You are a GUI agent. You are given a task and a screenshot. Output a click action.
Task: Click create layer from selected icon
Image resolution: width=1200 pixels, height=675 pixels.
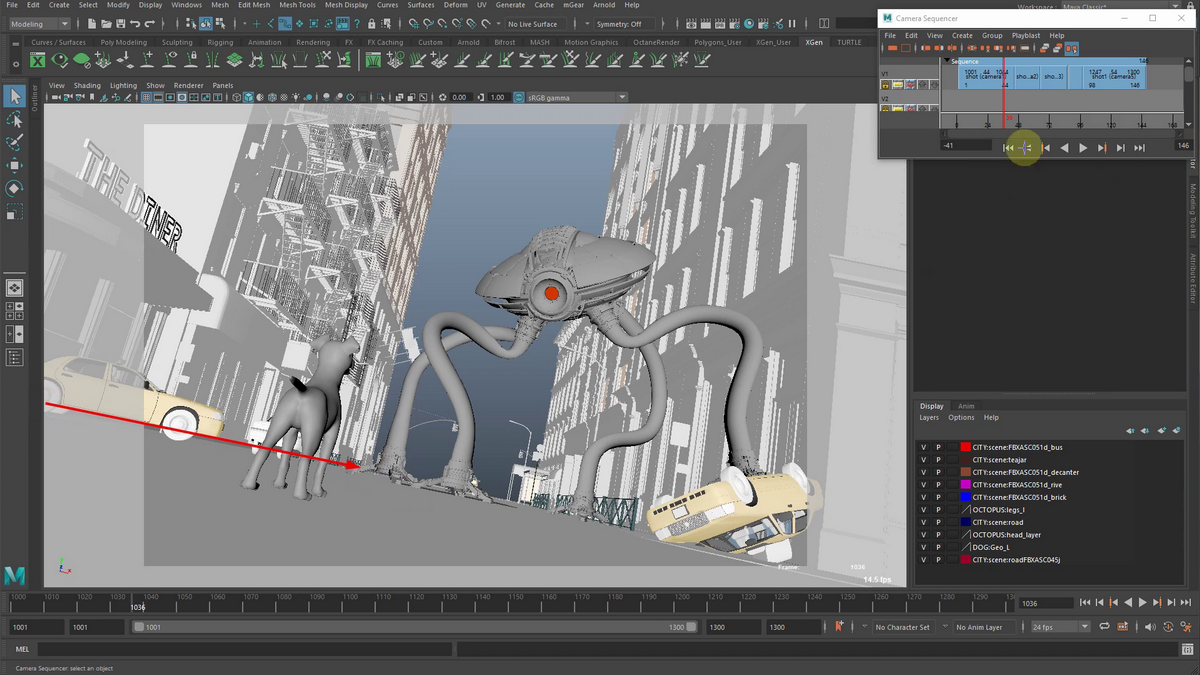tap(1176, 430)
